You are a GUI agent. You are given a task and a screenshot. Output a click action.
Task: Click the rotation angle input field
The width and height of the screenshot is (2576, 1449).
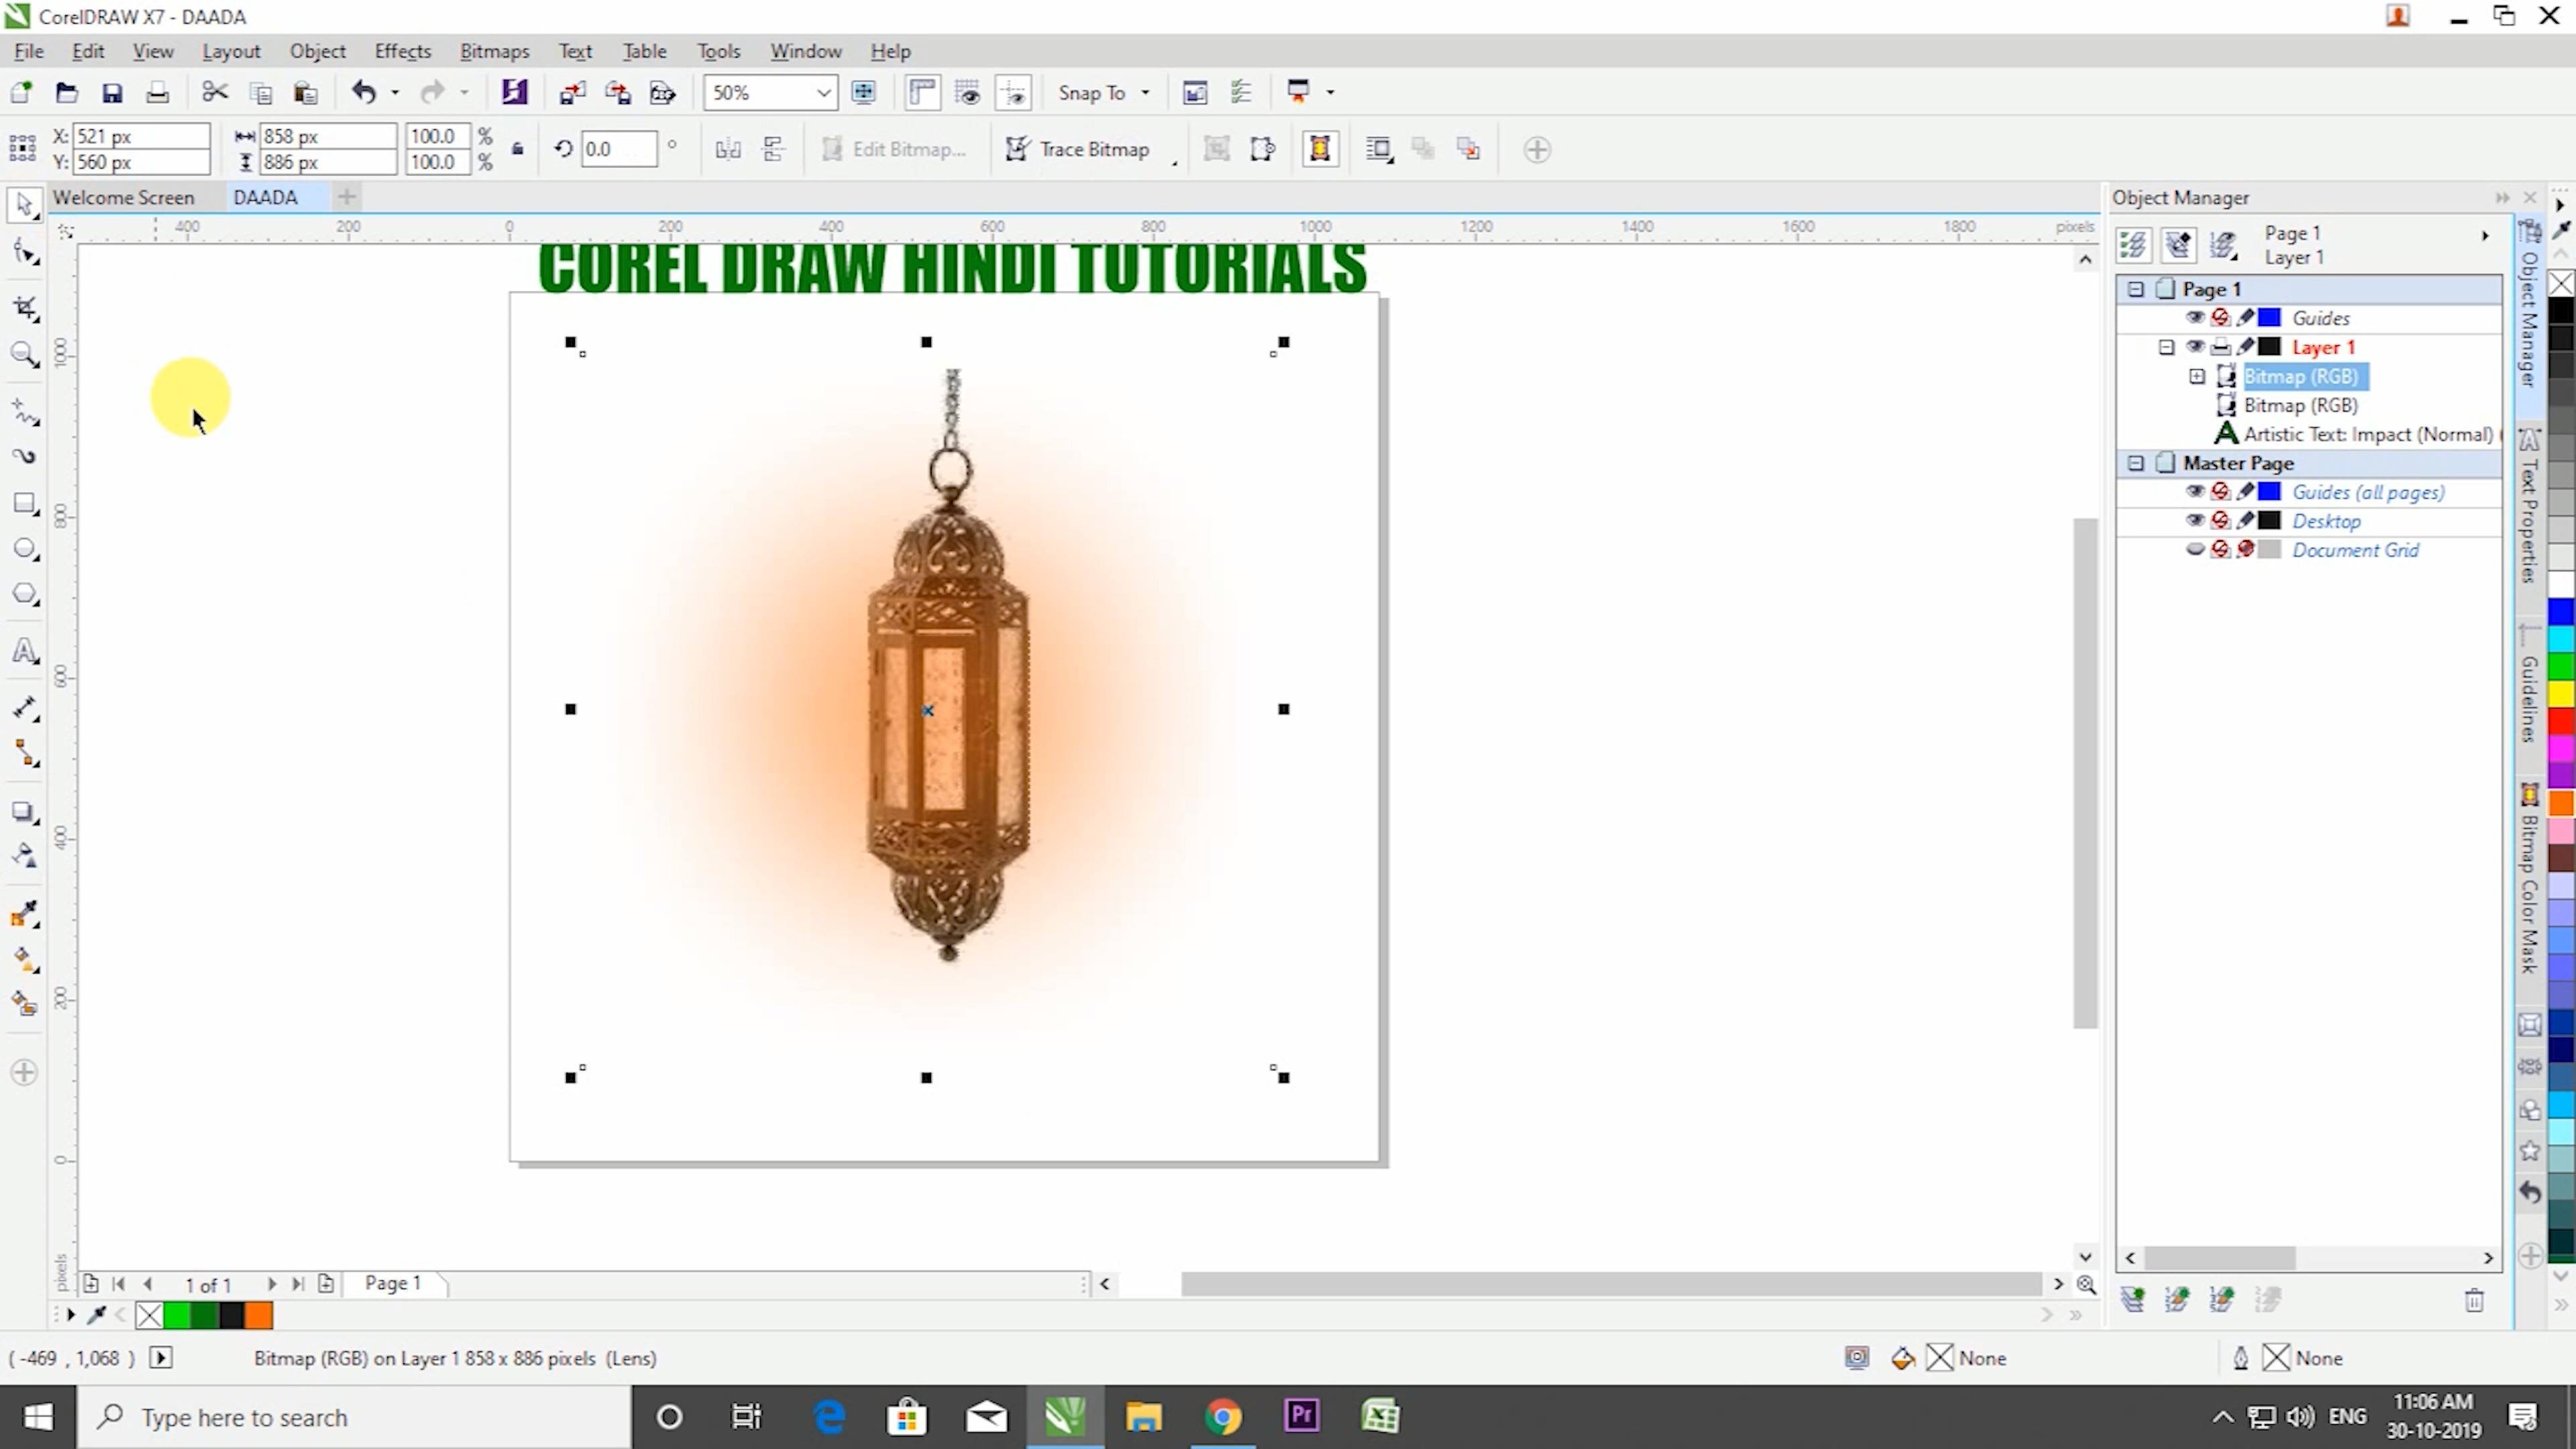pos(619,149)
